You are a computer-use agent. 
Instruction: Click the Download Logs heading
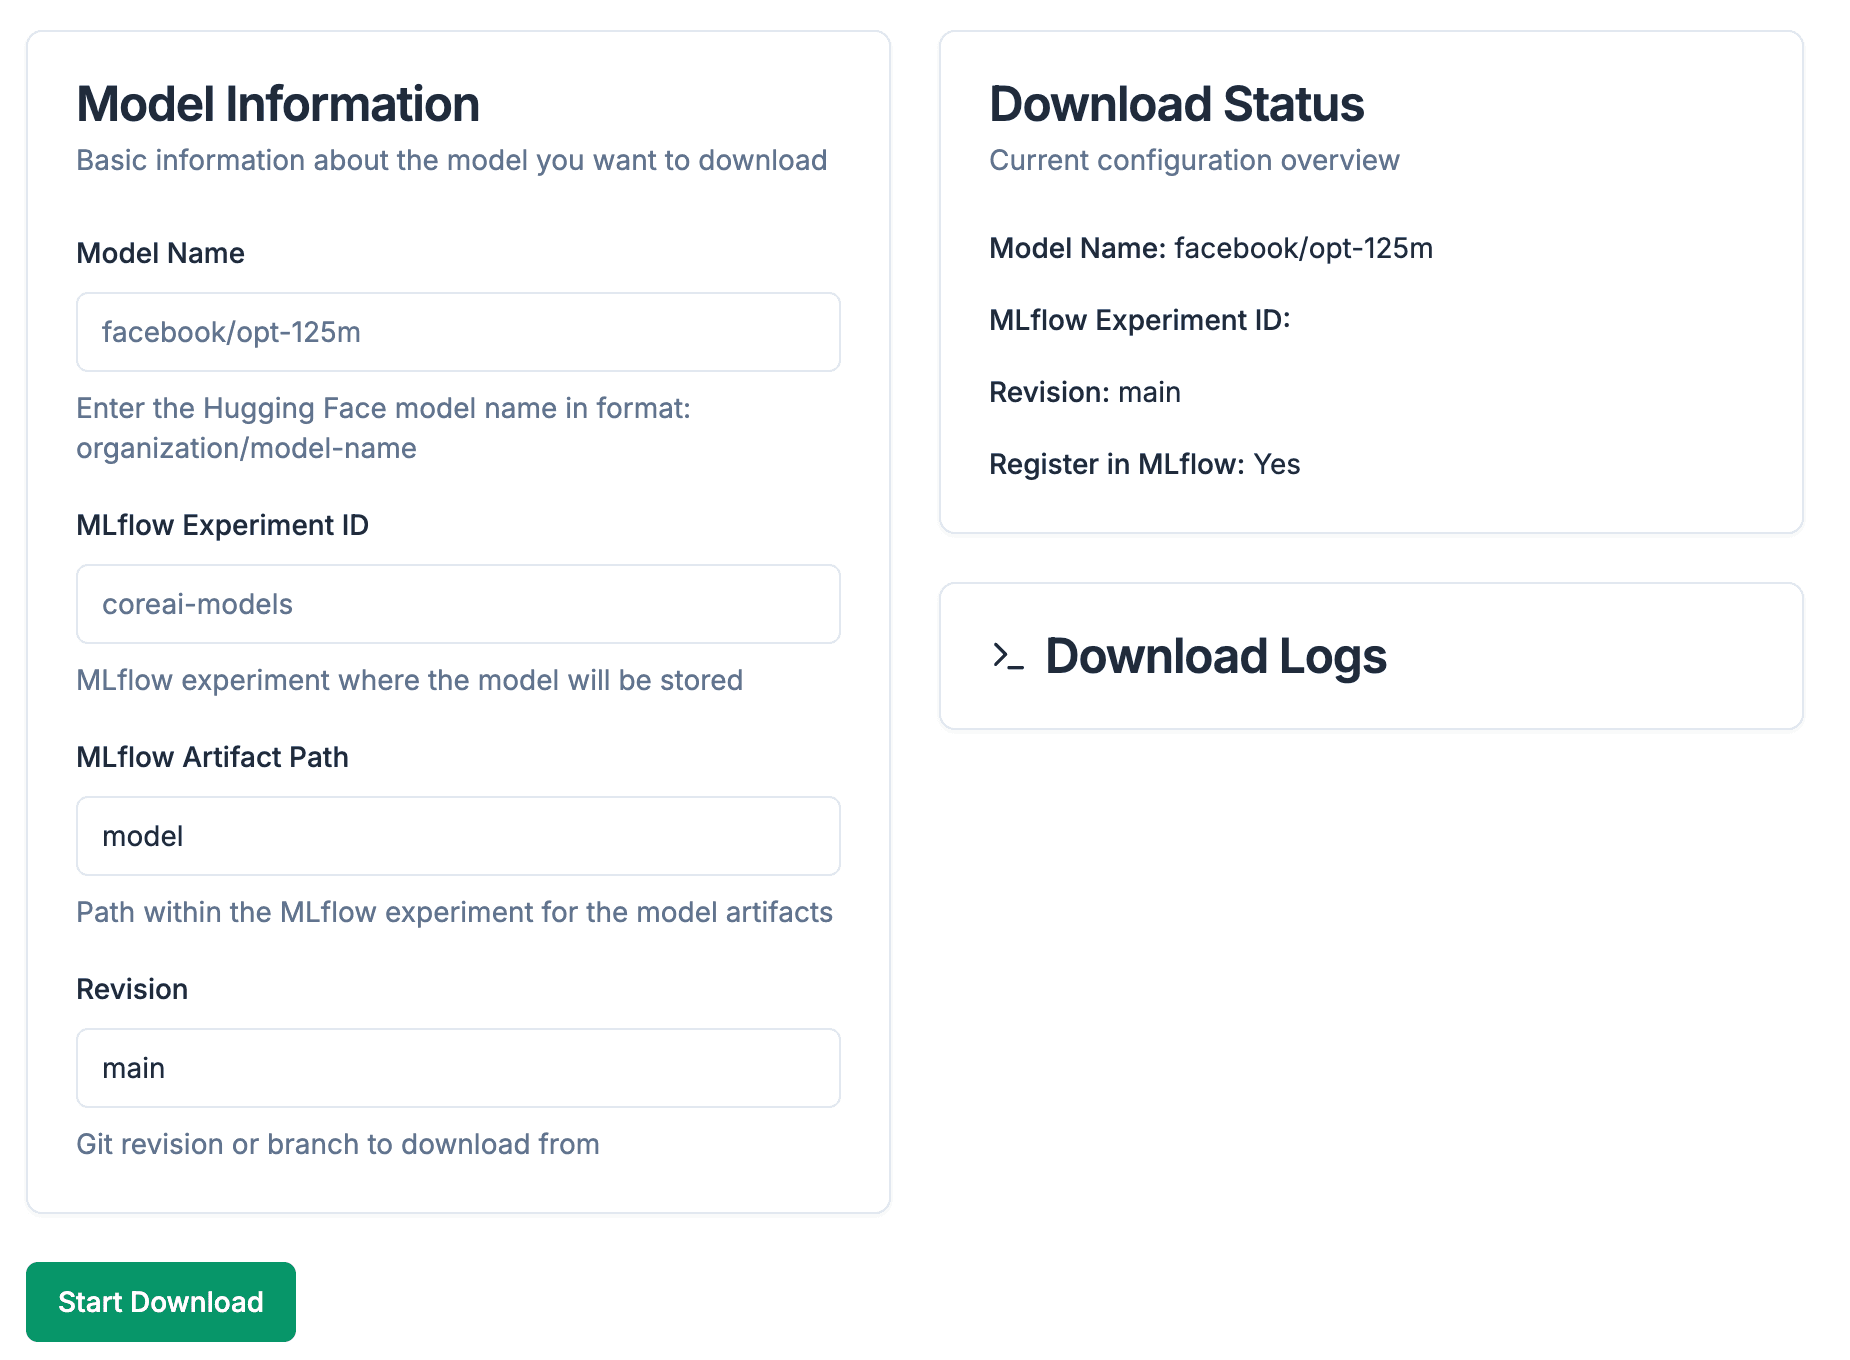tap(1215, 656)
